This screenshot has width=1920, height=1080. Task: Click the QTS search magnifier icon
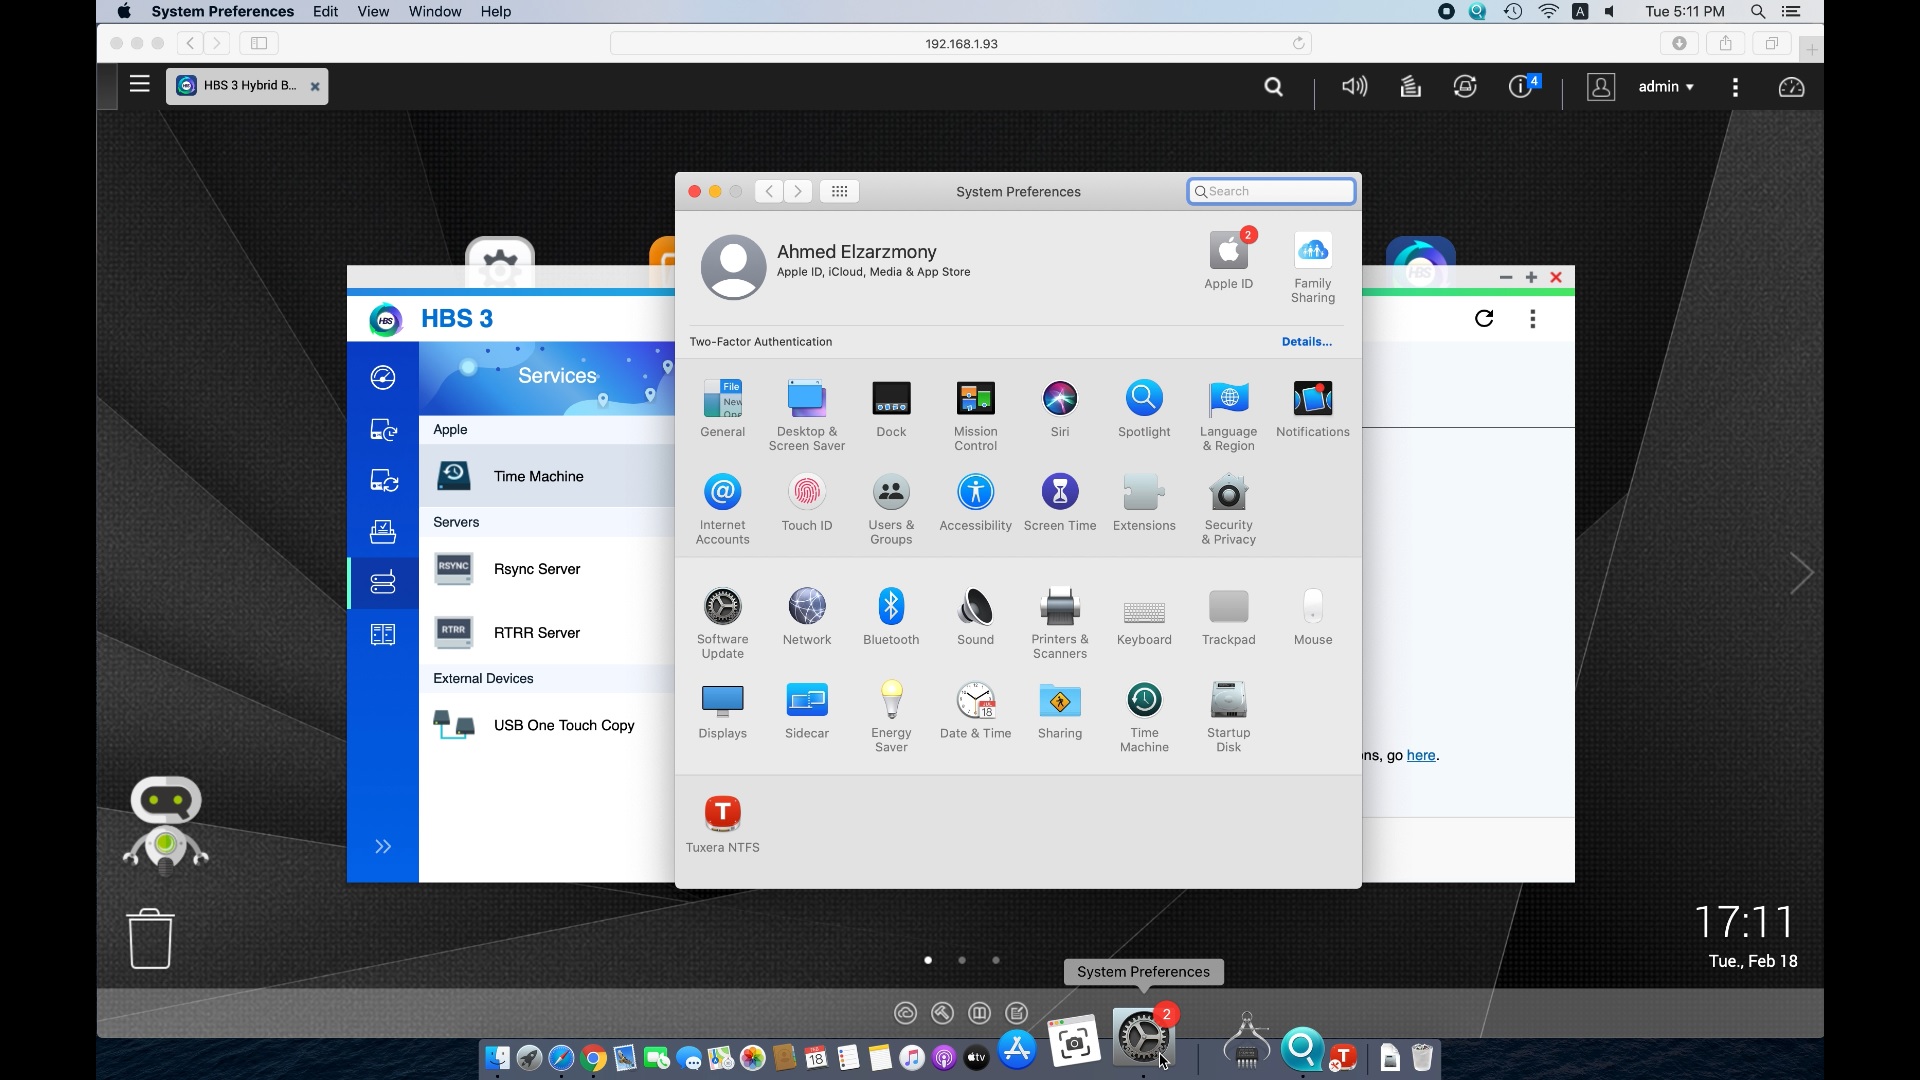click(1273, 87)
